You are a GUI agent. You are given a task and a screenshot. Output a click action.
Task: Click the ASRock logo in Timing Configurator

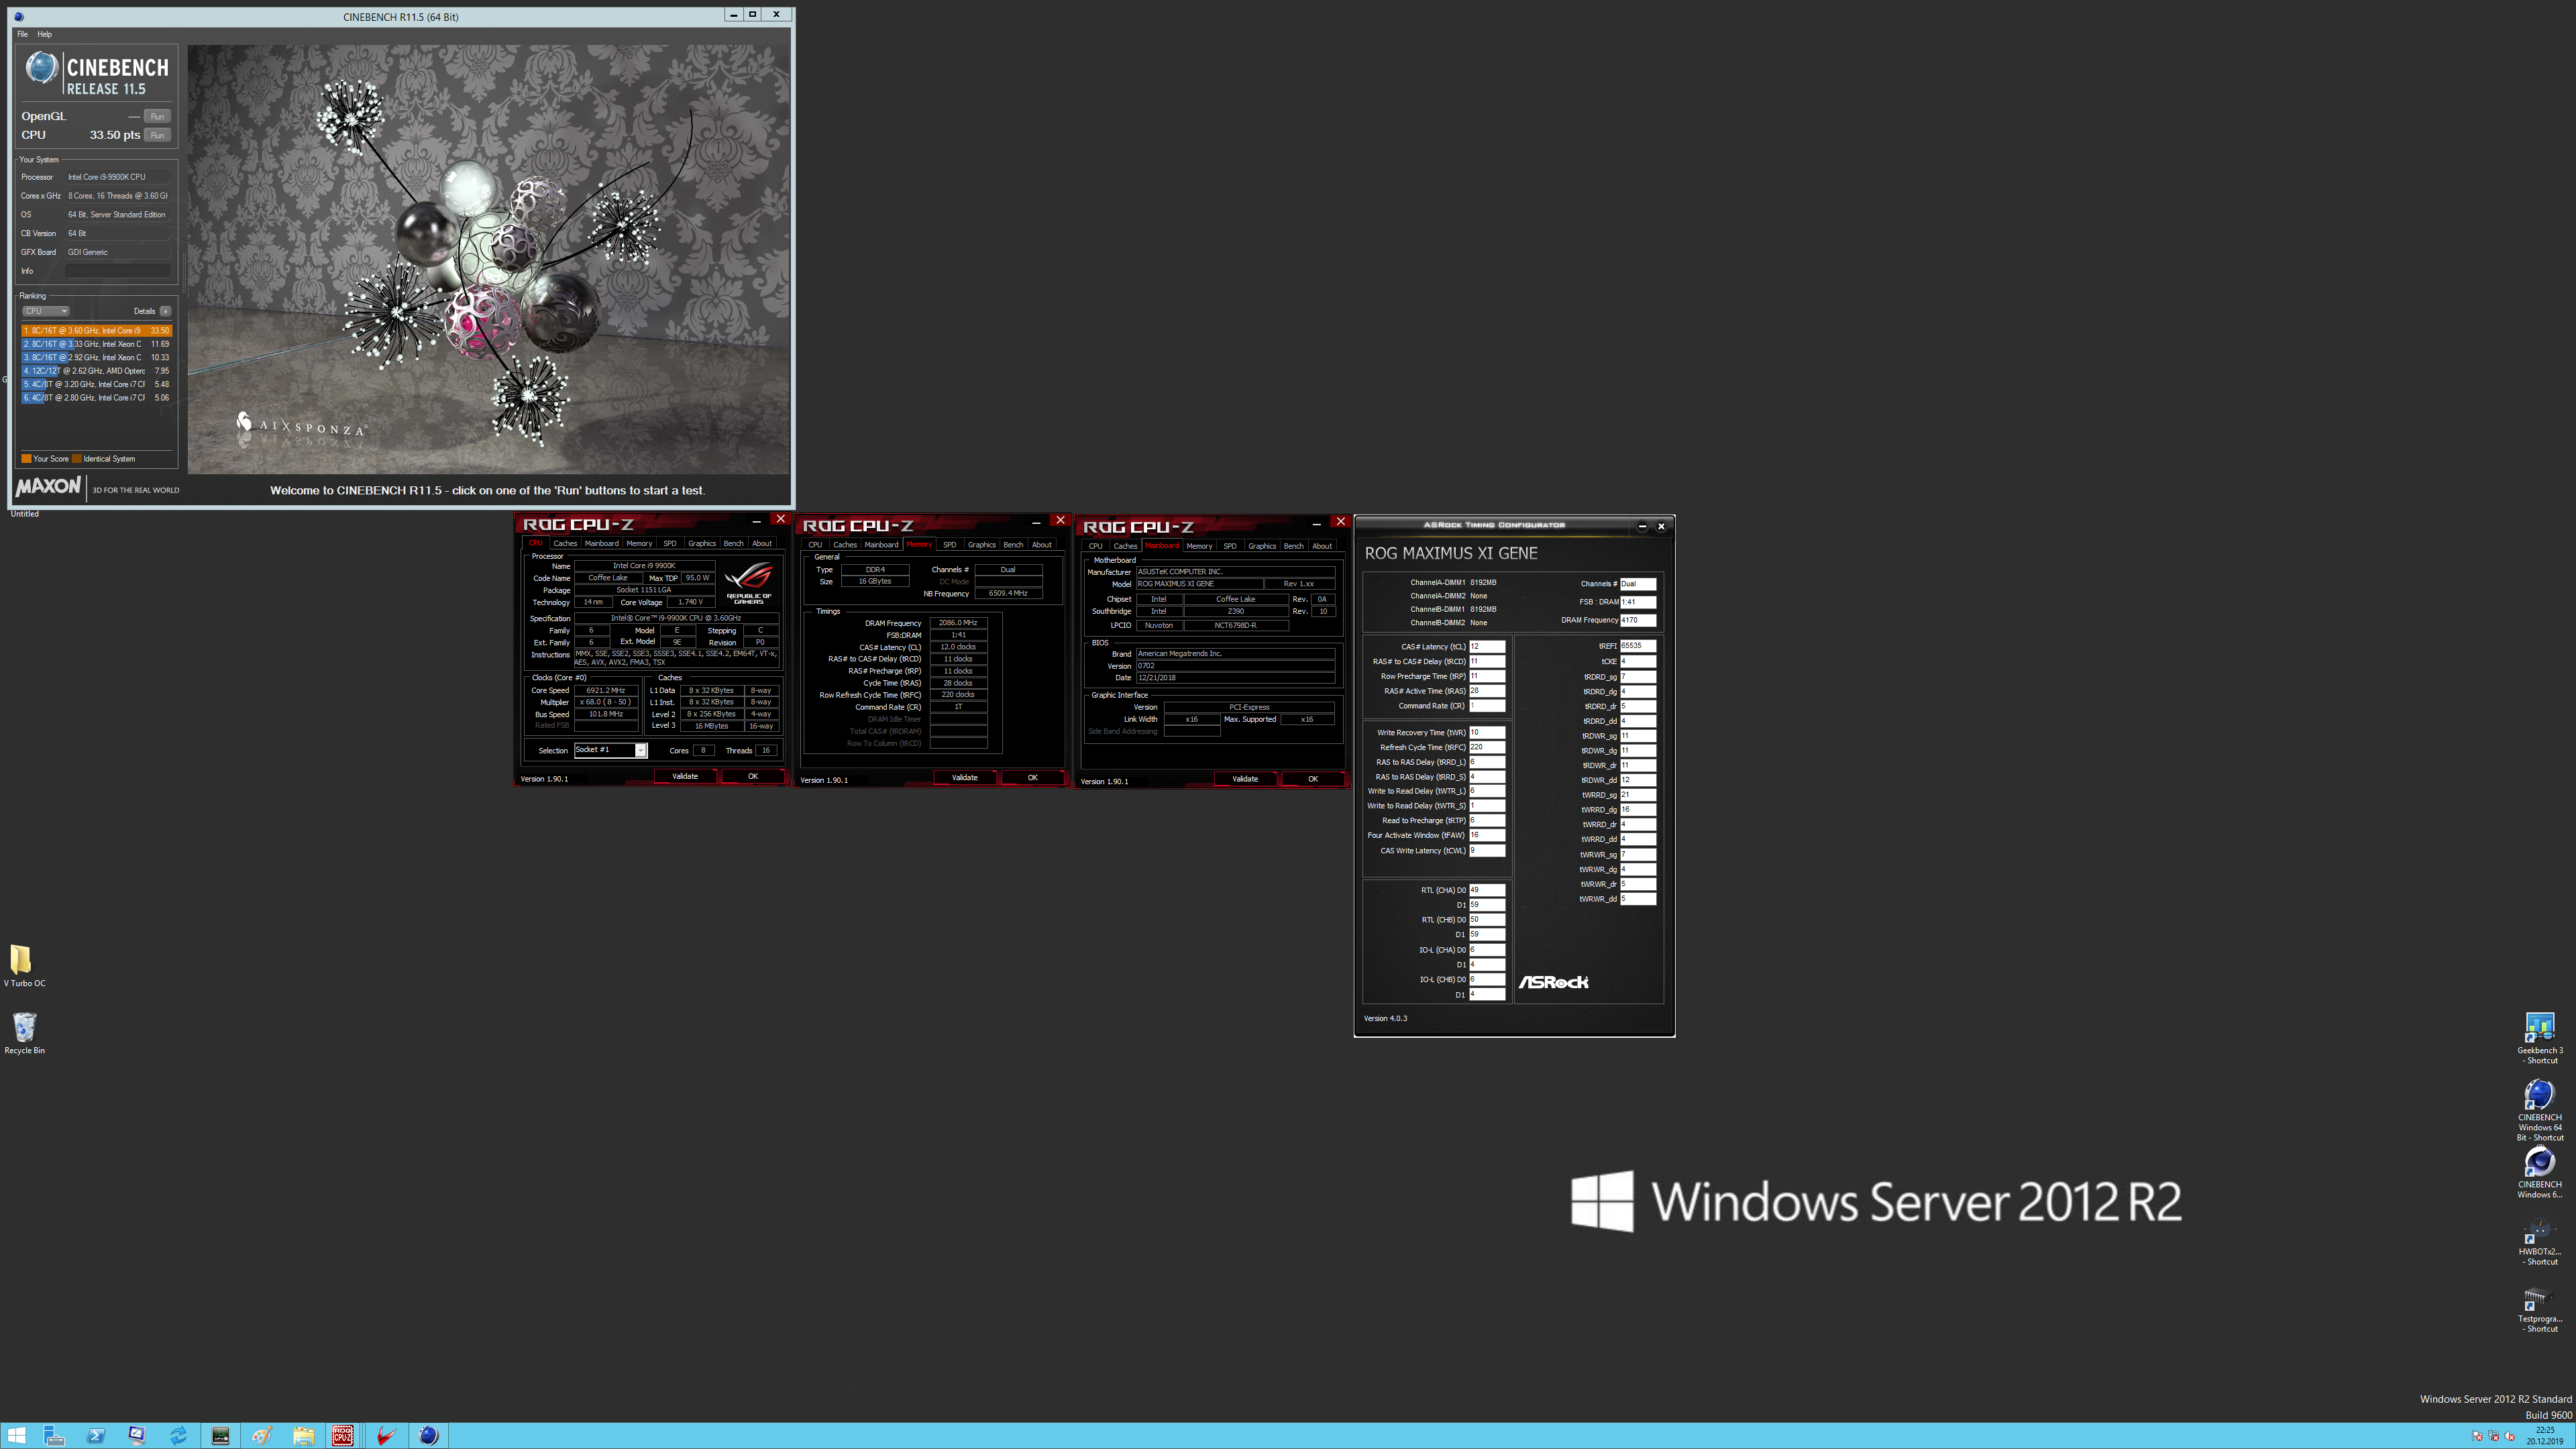1553,982
